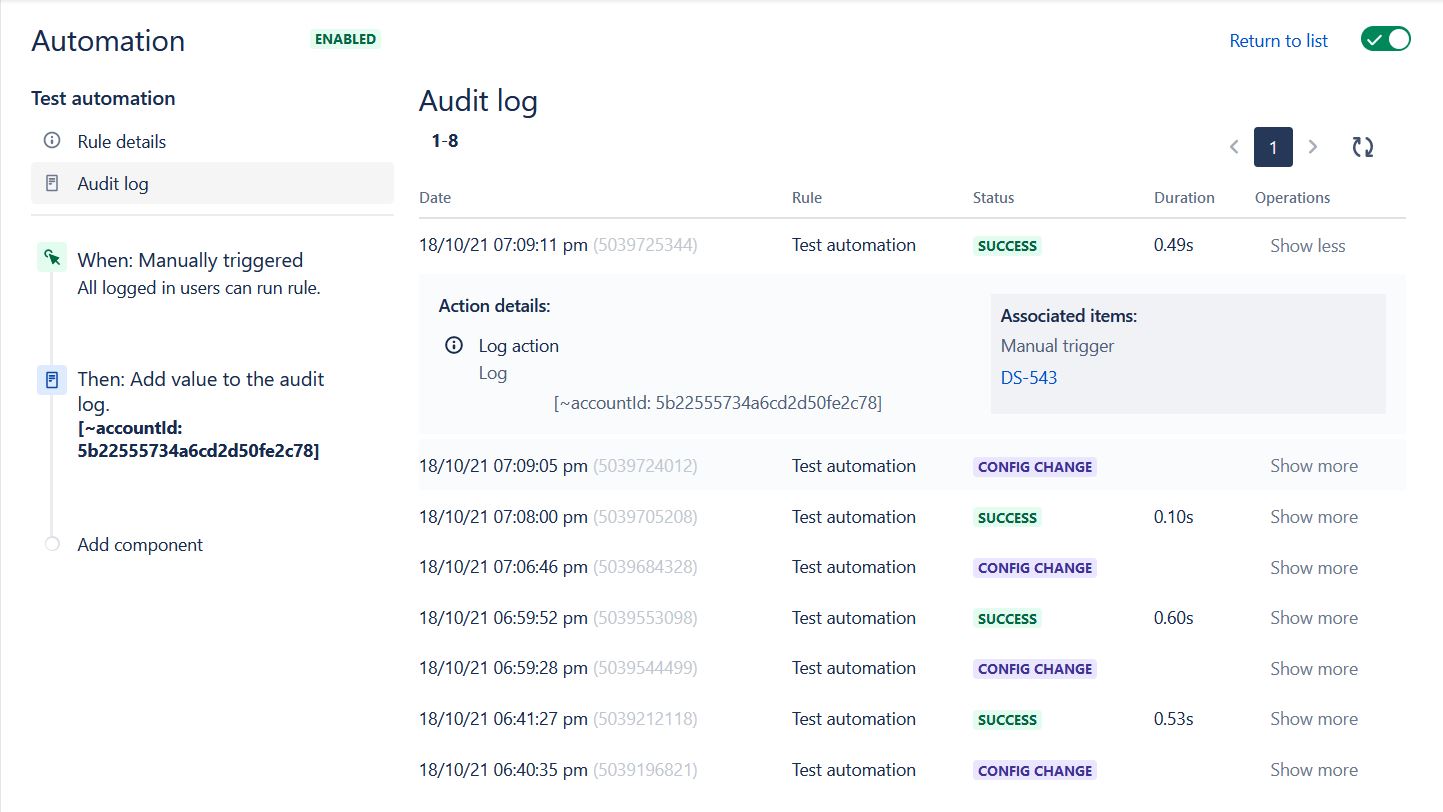Image resolution: width=1443 pixels, height=812 pixels.
Task: Click the Log action info icon
Action: pos(454,345)
